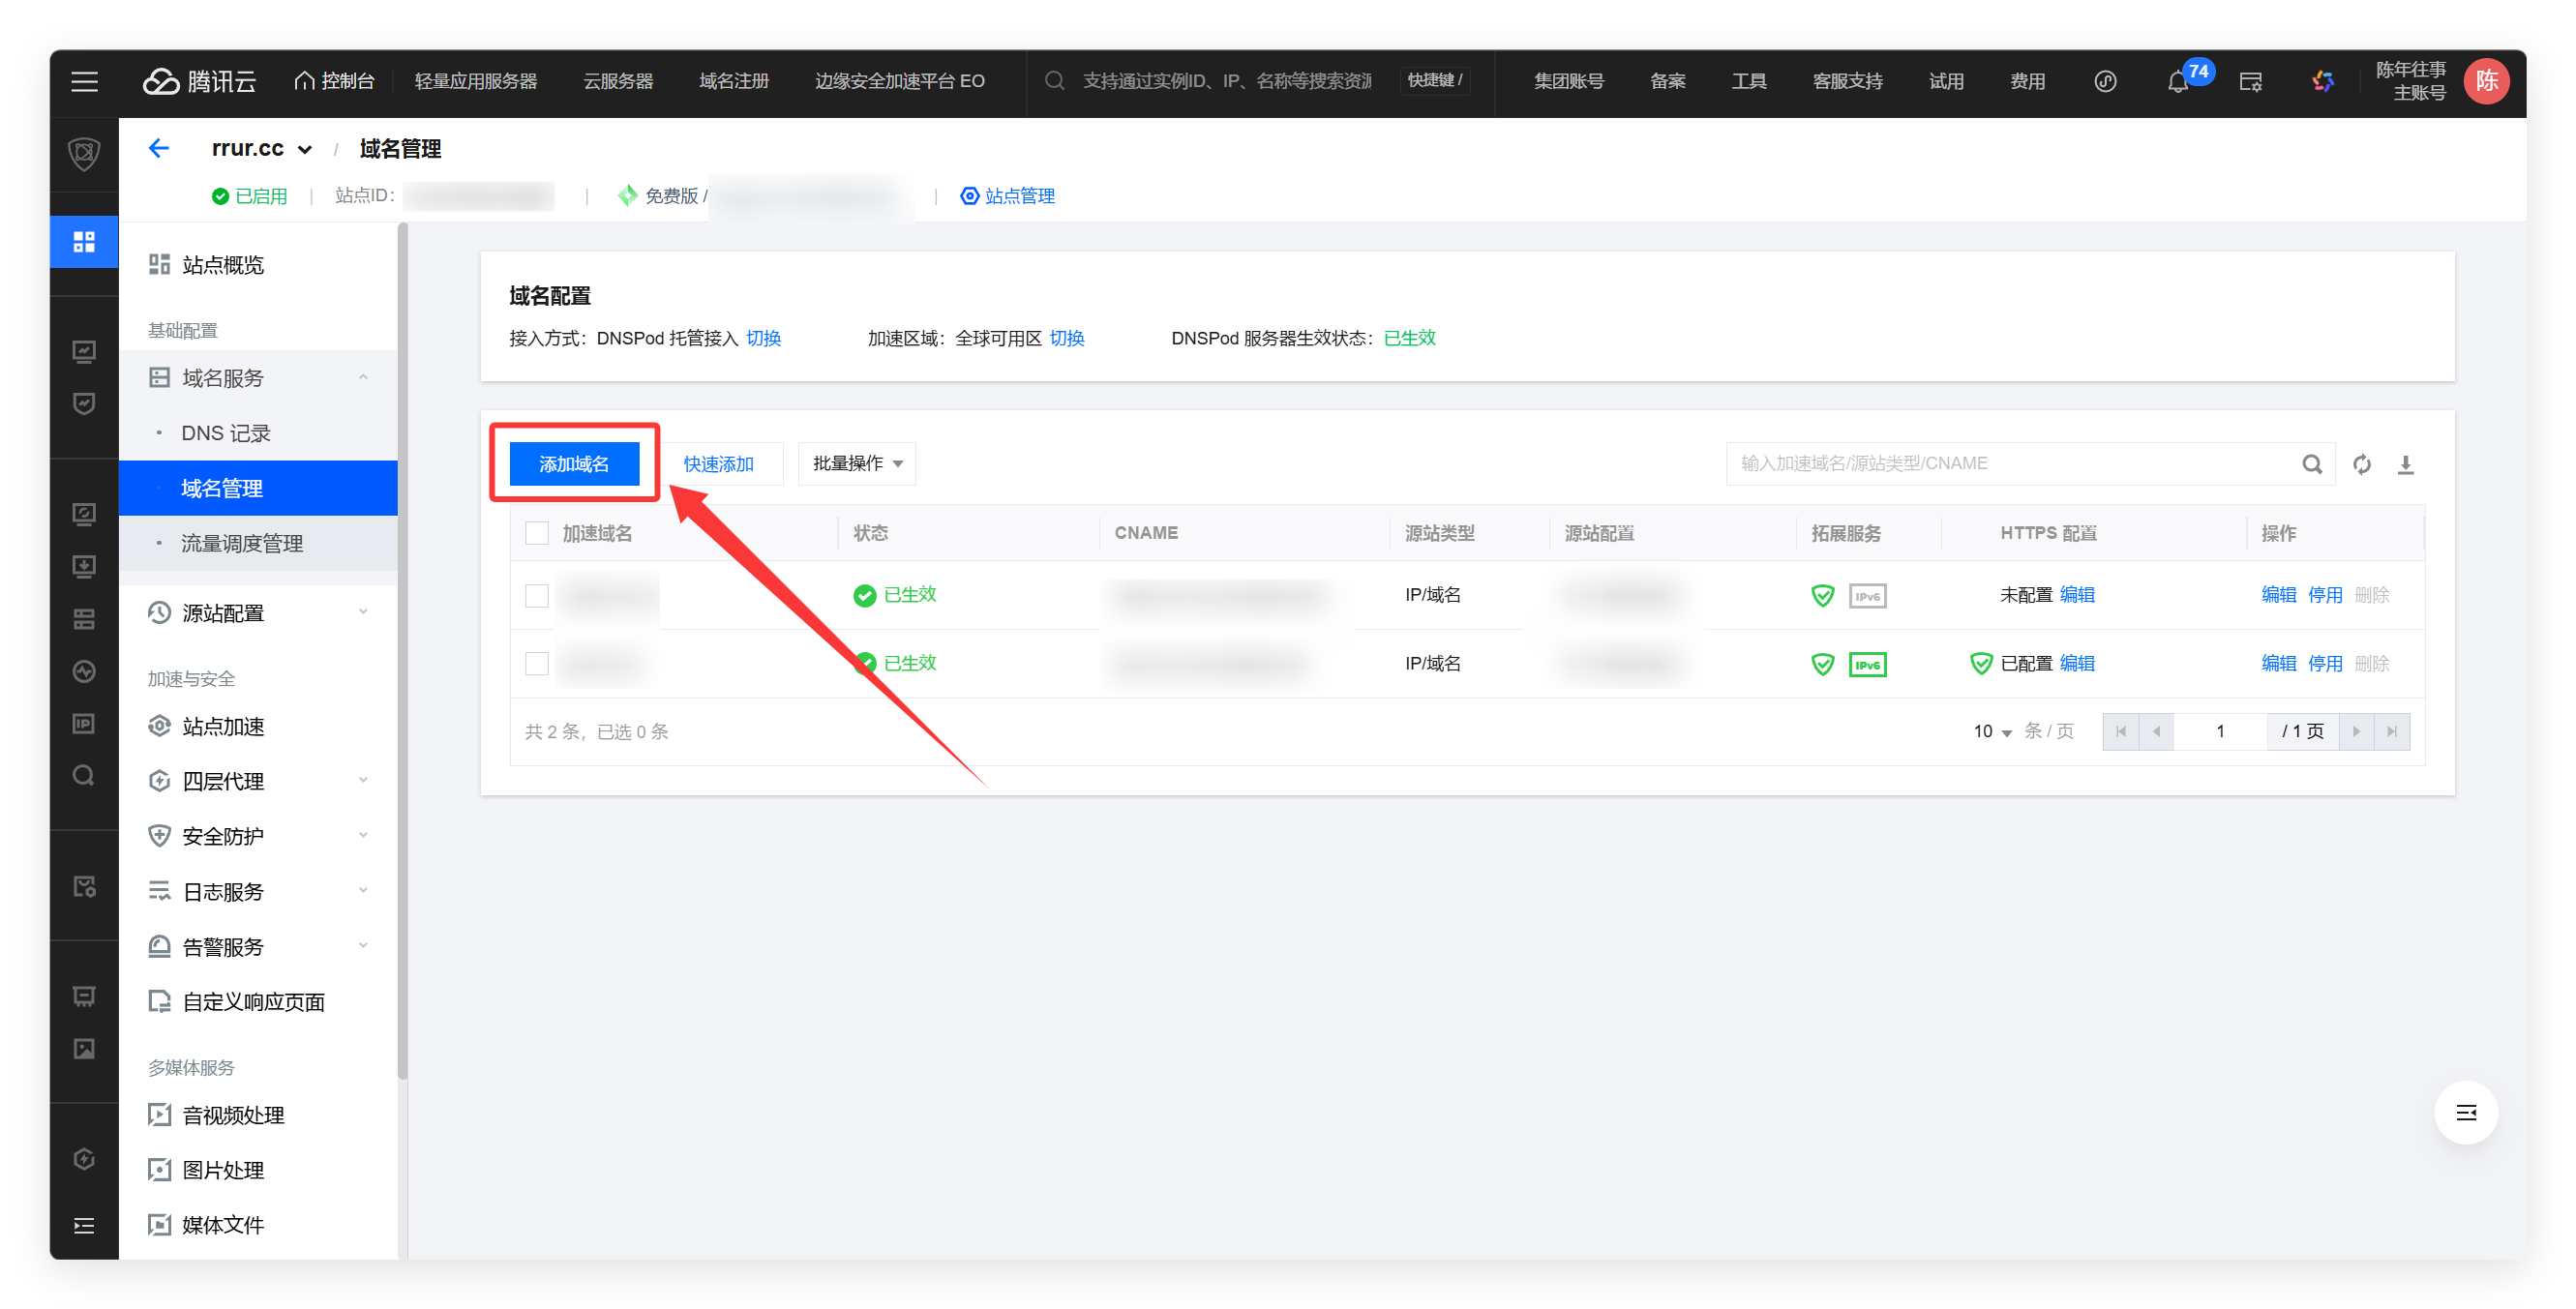Click the circular music-note icon in top bar
Screen dimensions: 2576x1309
(2105, 82)
